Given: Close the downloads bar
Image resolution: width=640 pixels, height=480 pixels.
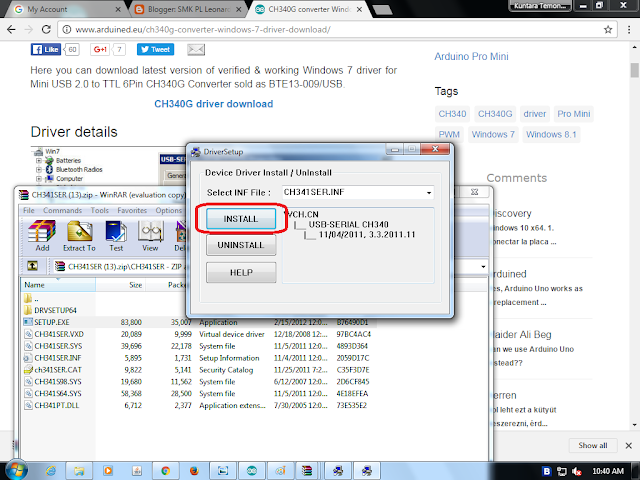Looking at the screenshot, I should (x=629, y=445).
